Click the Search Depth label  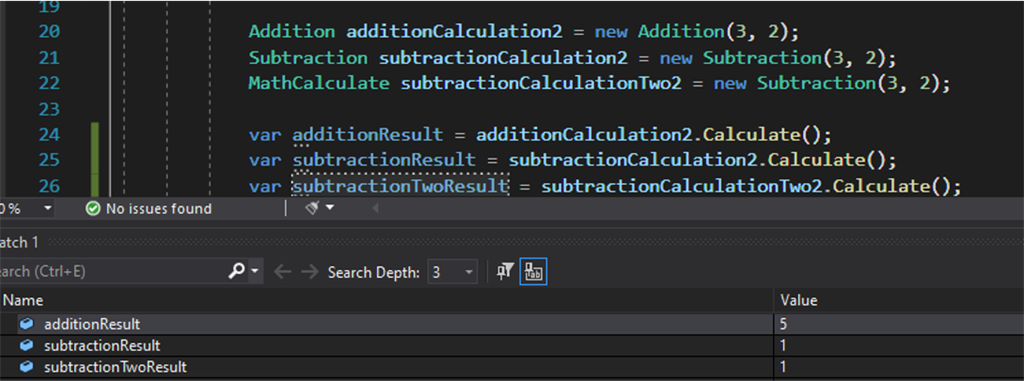374,272
